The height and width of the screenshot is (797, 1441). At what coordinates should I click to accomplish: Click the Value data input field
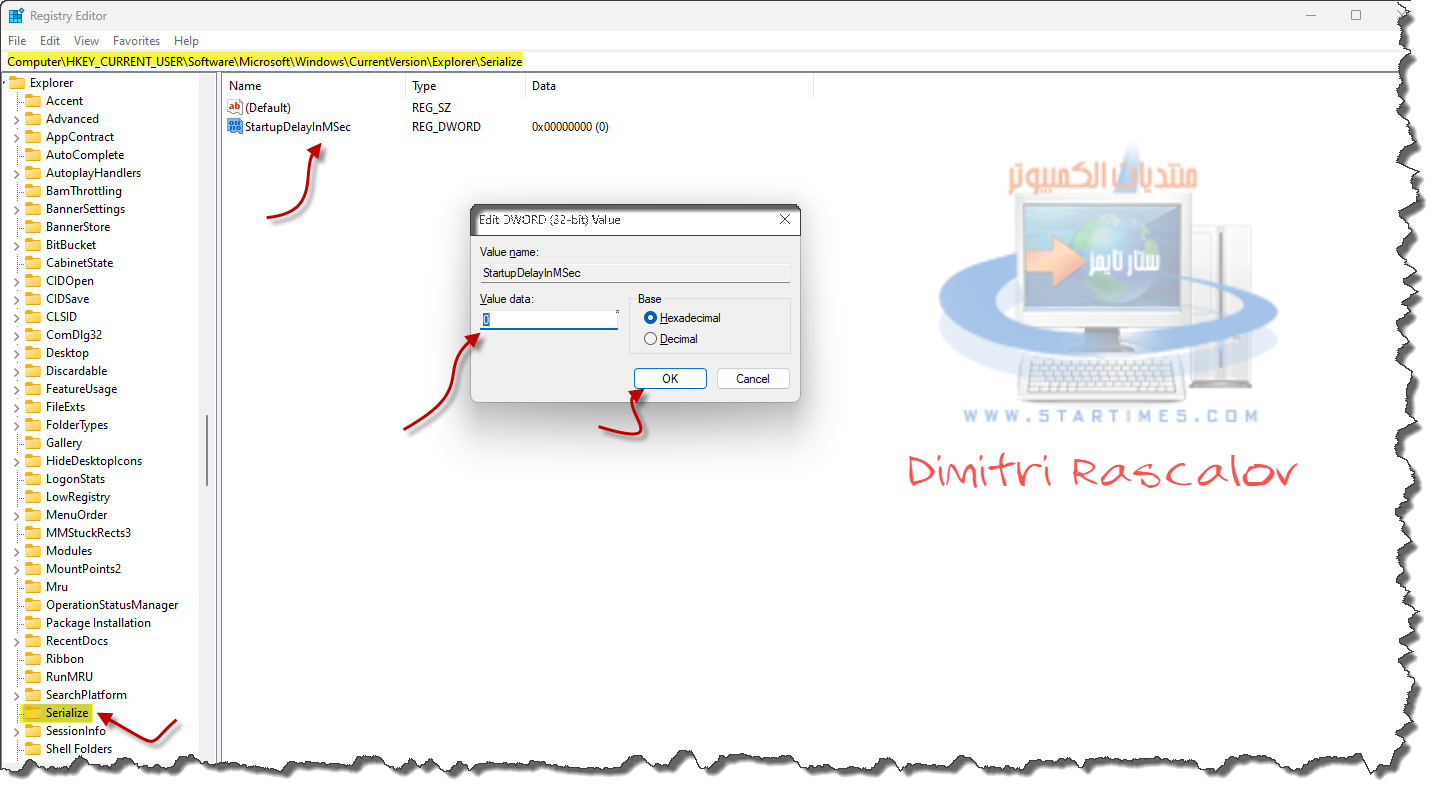click(x=548, y=320)
